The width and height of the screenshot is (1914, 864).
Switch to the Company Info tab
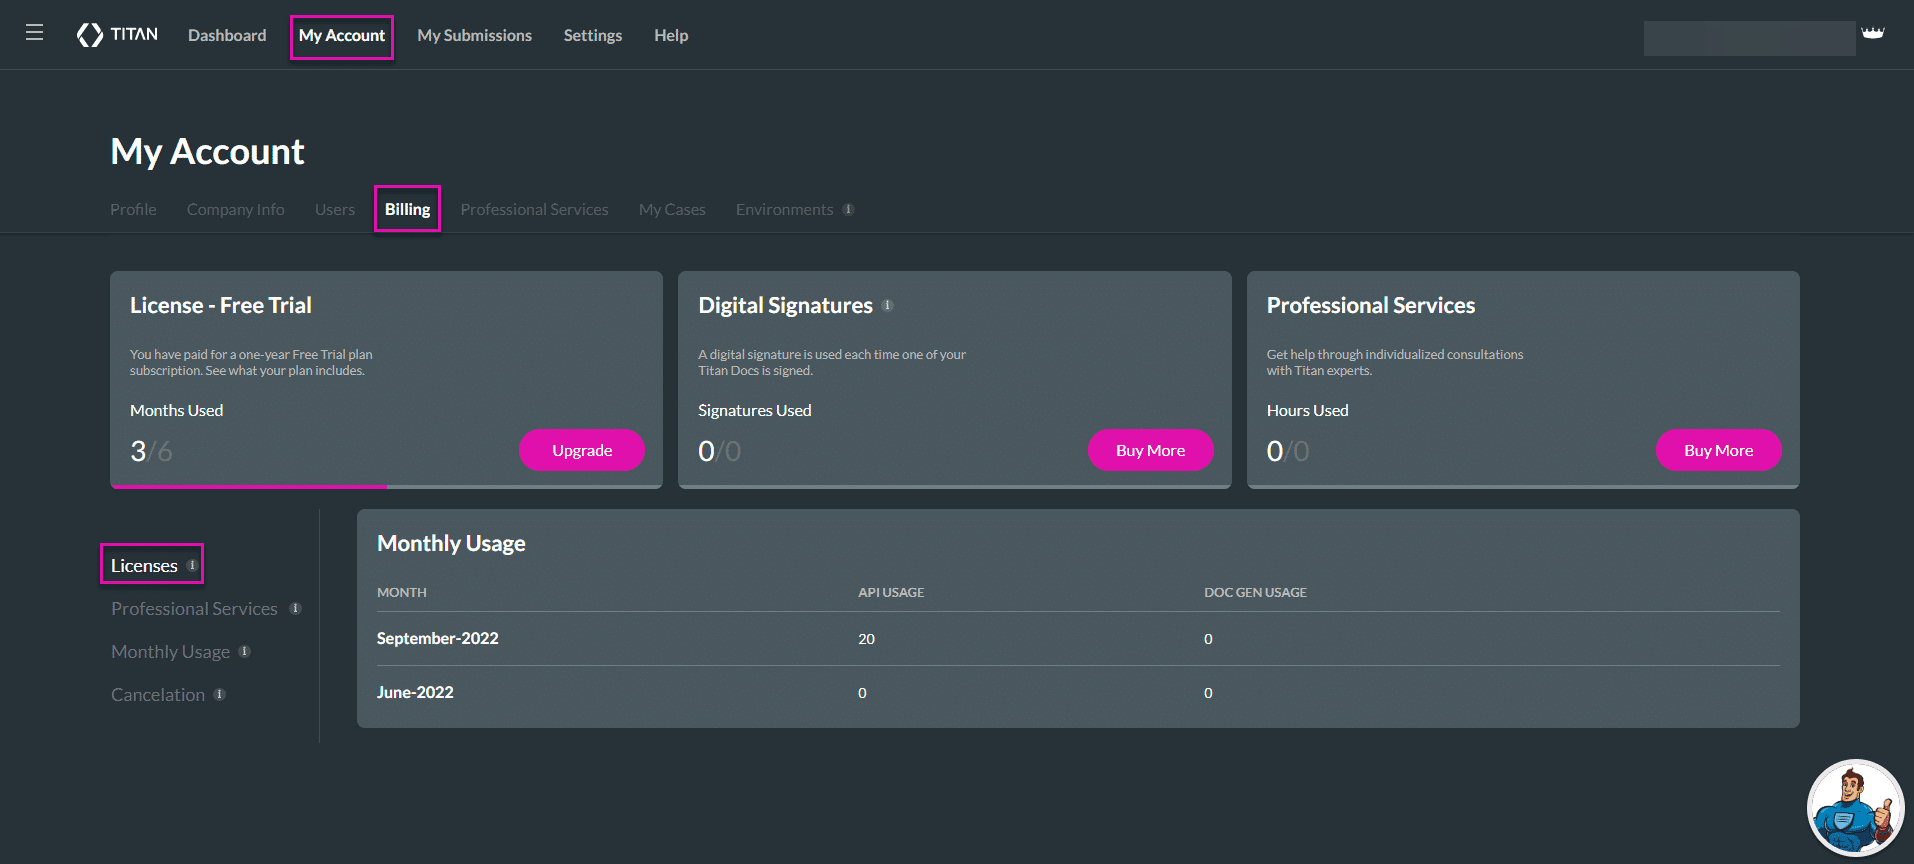(x=235, y=210)
